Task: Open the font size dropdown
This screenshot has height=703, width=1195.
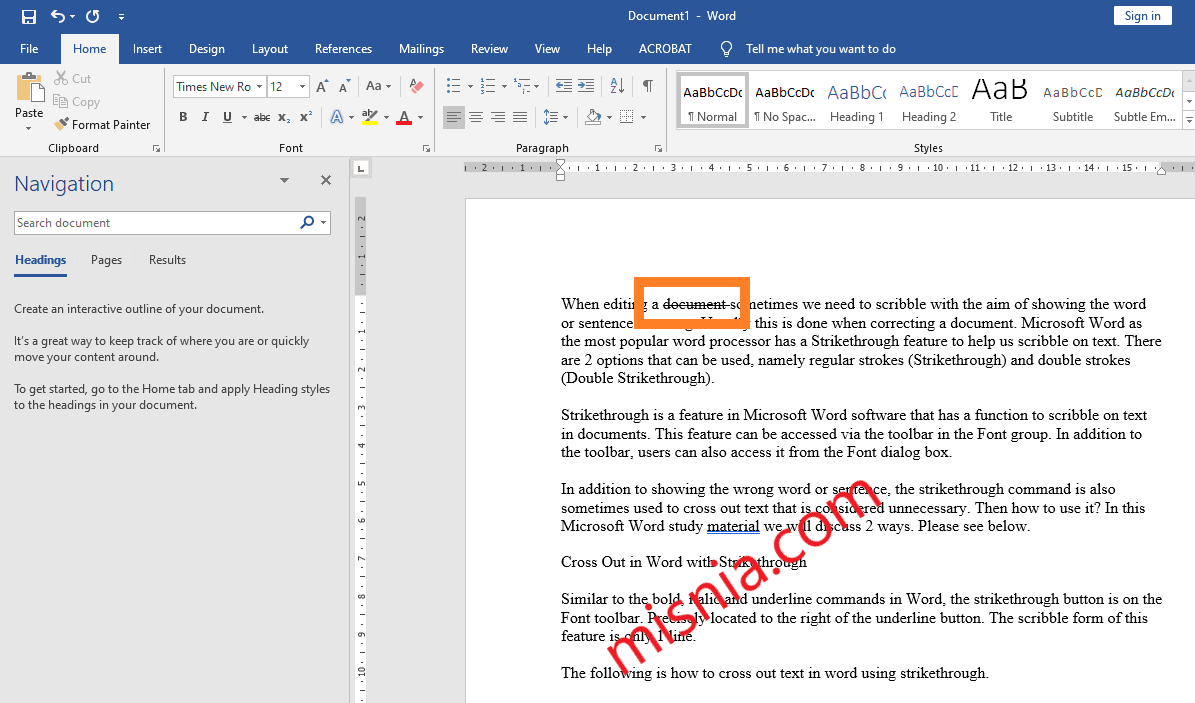Action: (x=302, y=86)
